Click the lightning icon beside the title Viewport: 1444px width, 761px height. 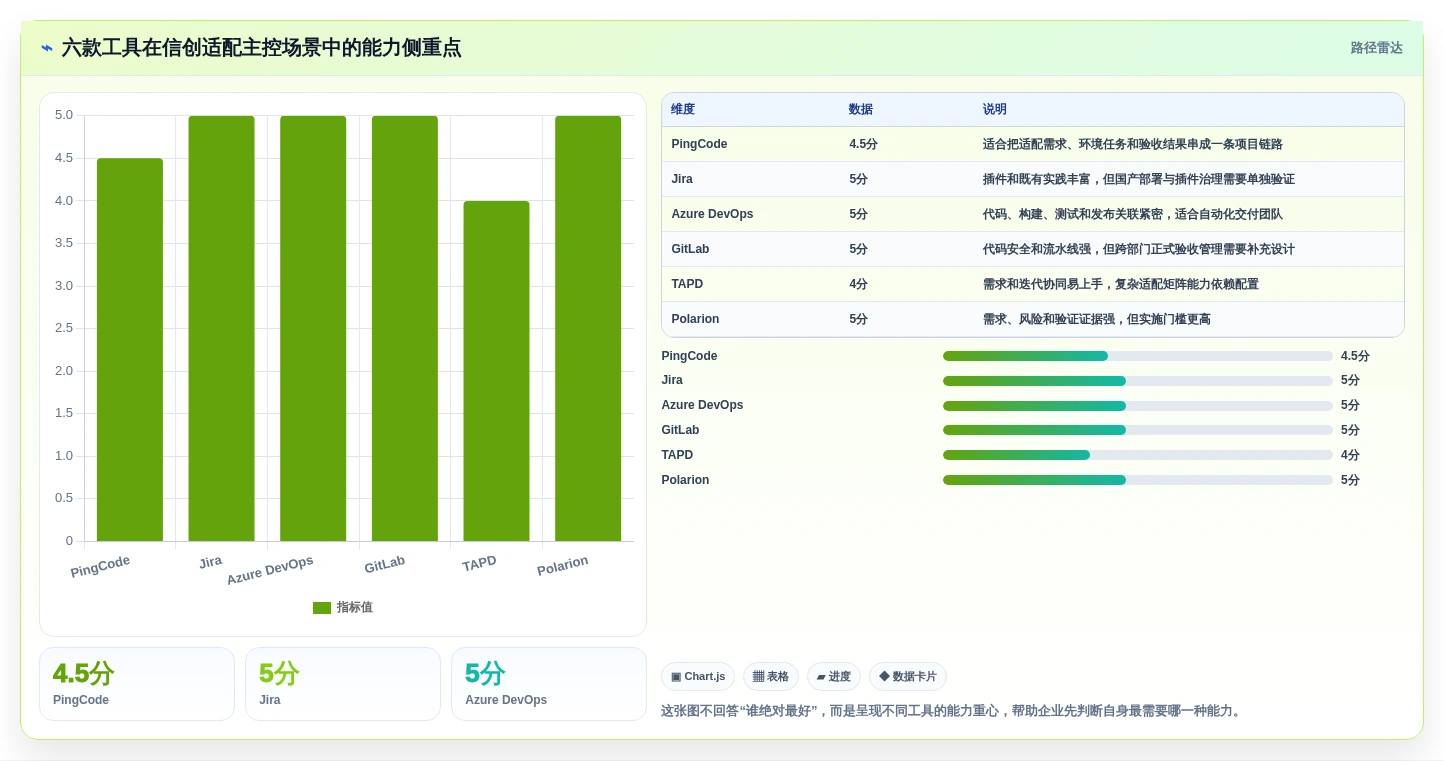(x=47, y=48)
